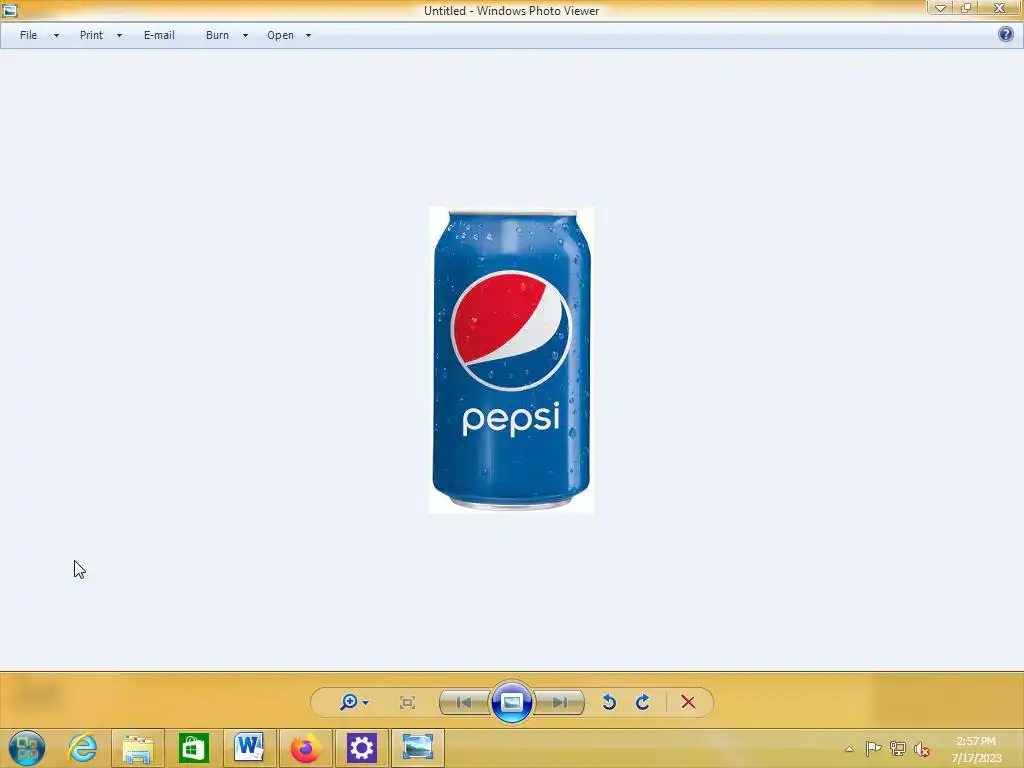Expand the Open dropdown arrow
1024x768 pixels.
click(x=308, y=36)
